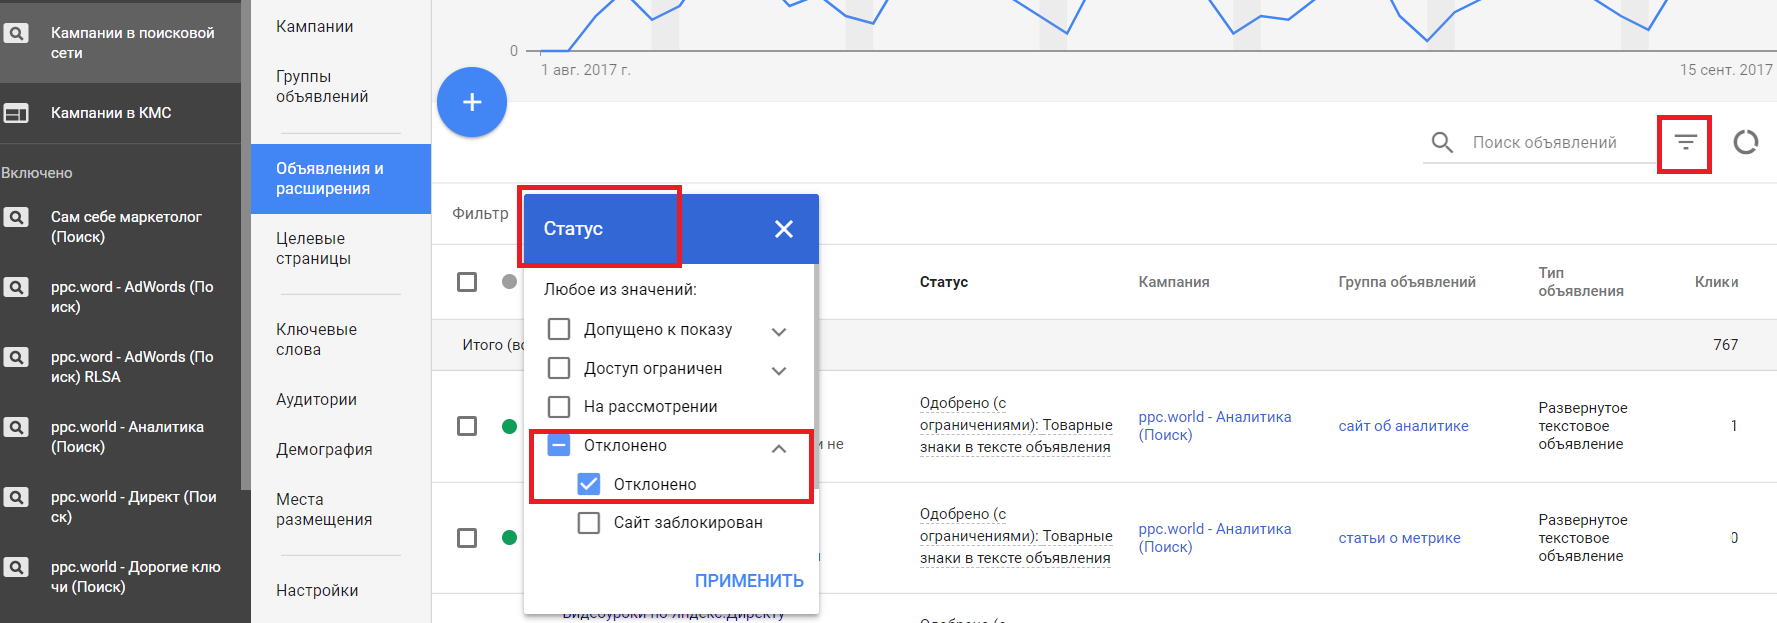
Task: Tick the Сайт заблокирован checkbox
Action: 589,523
